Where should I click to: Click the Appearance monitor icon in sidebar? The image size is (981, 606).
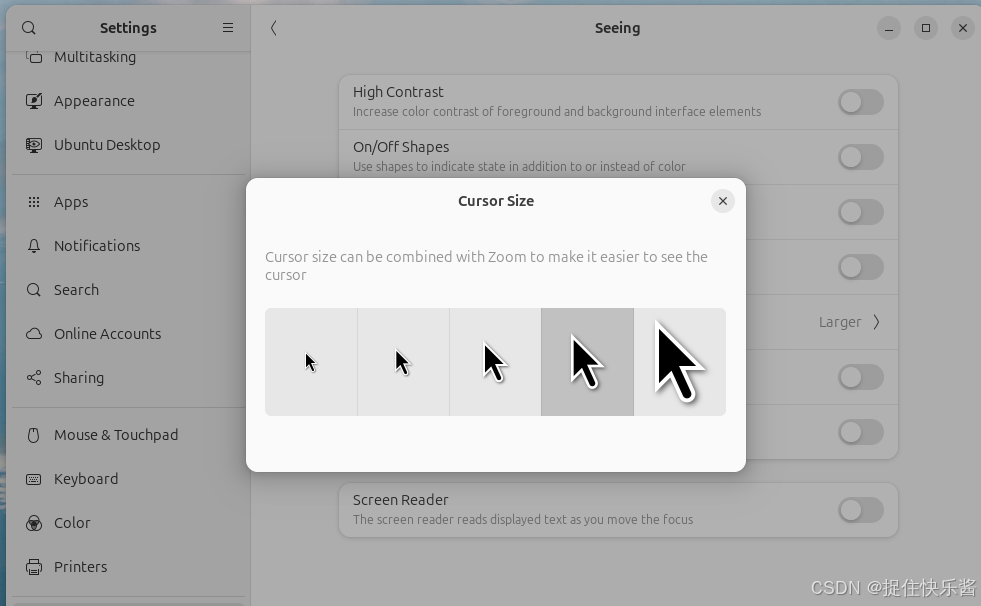click(34, 101)
